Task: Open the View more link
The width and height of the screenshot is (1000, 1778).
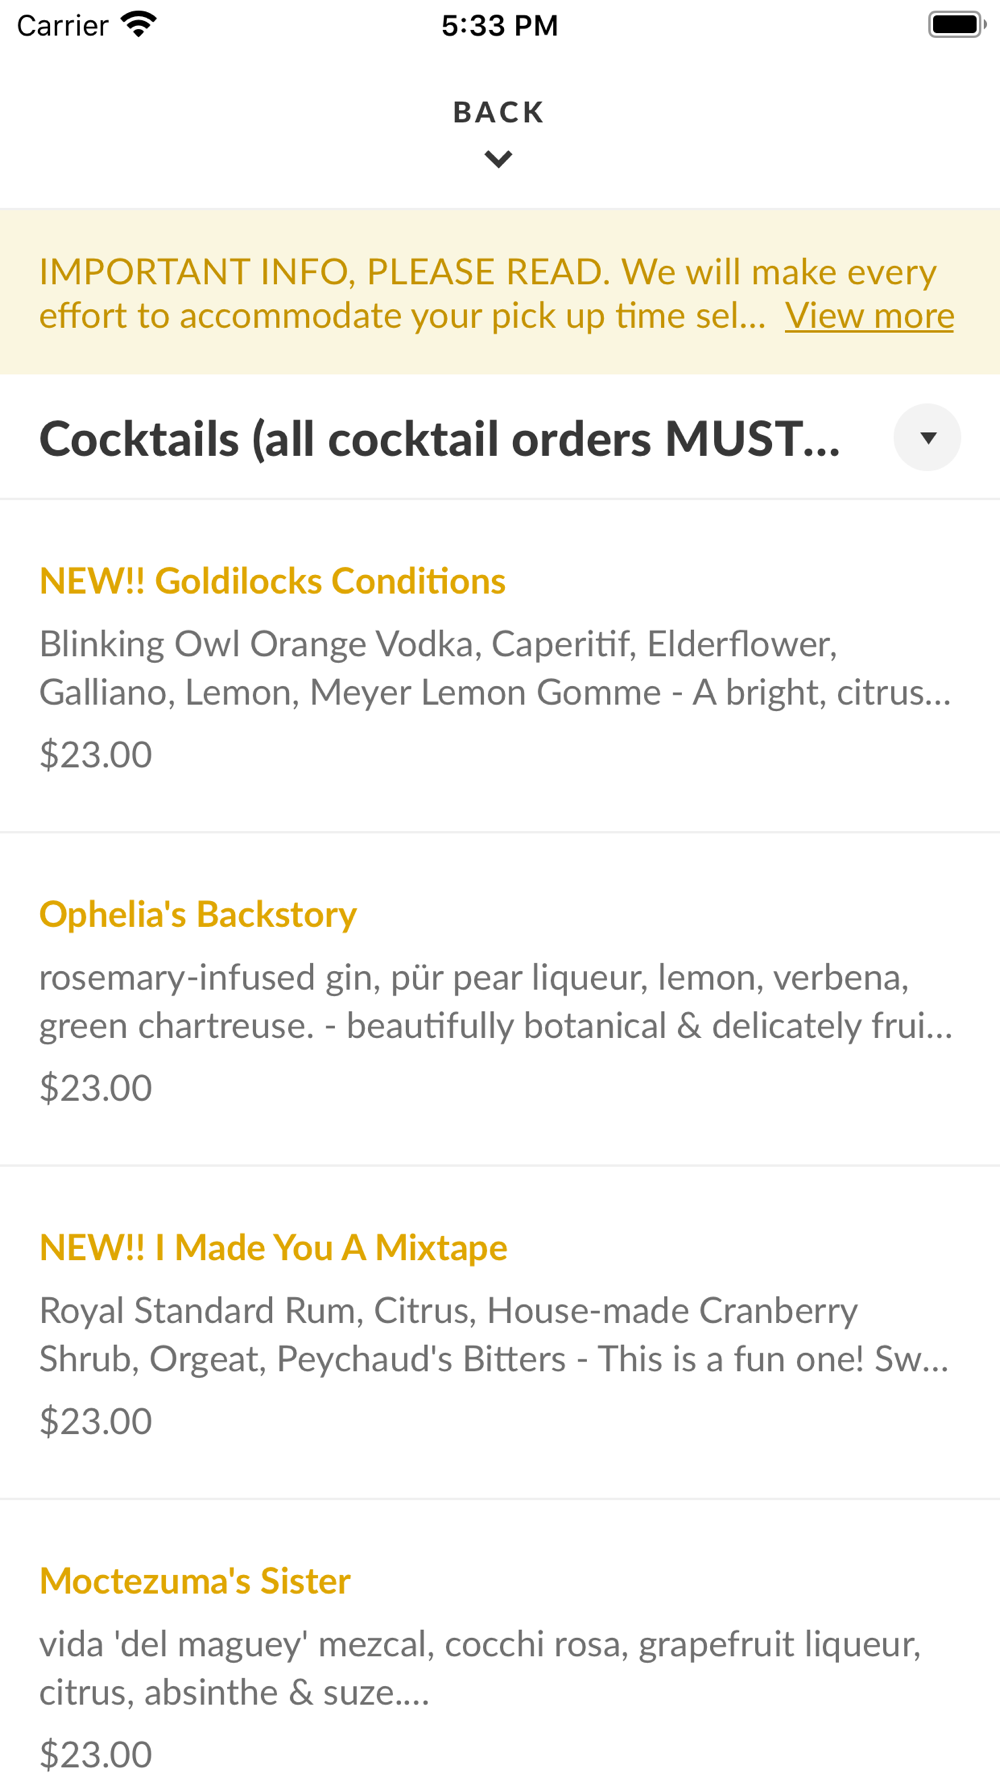Action: click(869, 316)
